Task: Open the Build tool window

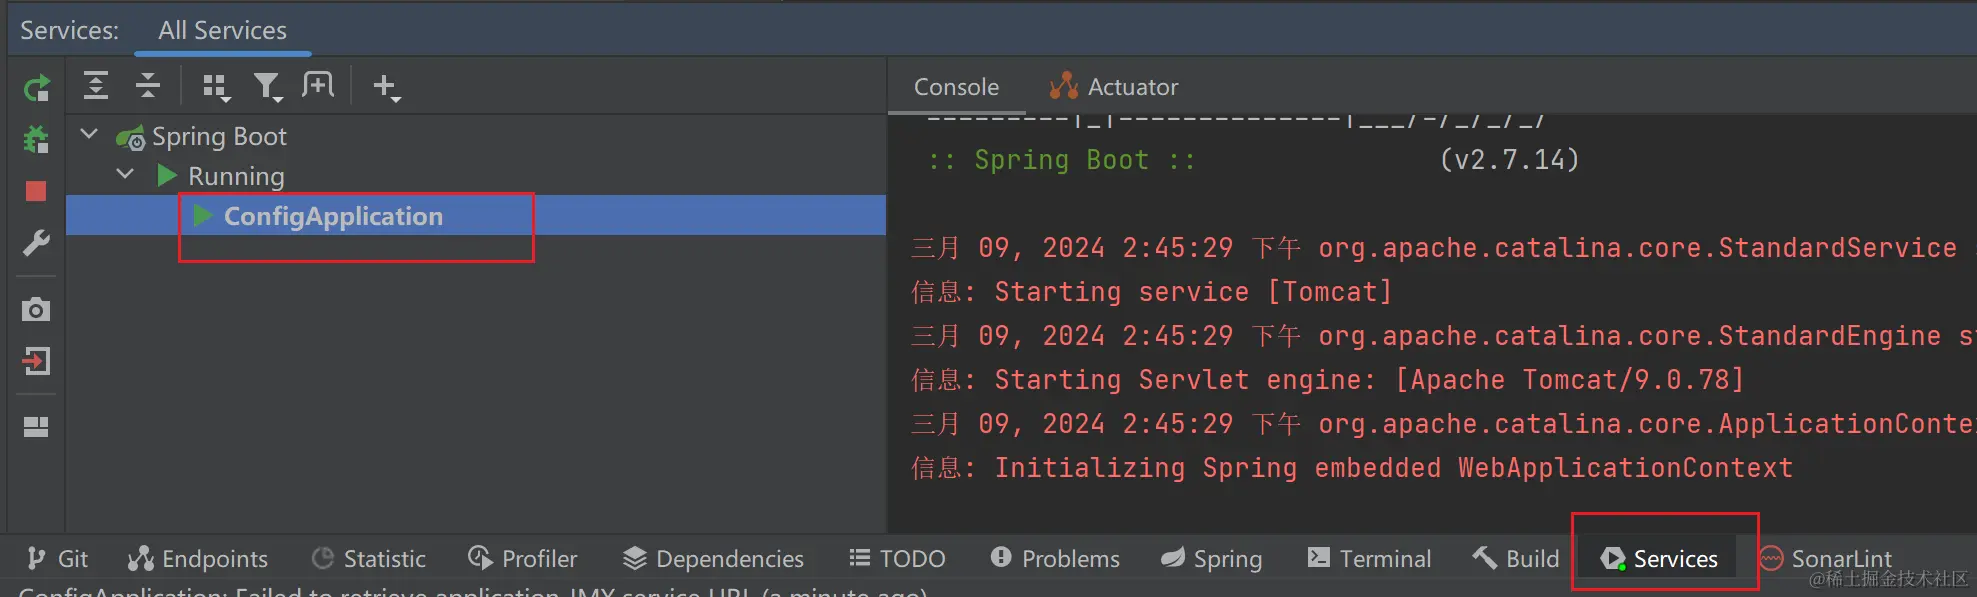Action: point(1515,558)
